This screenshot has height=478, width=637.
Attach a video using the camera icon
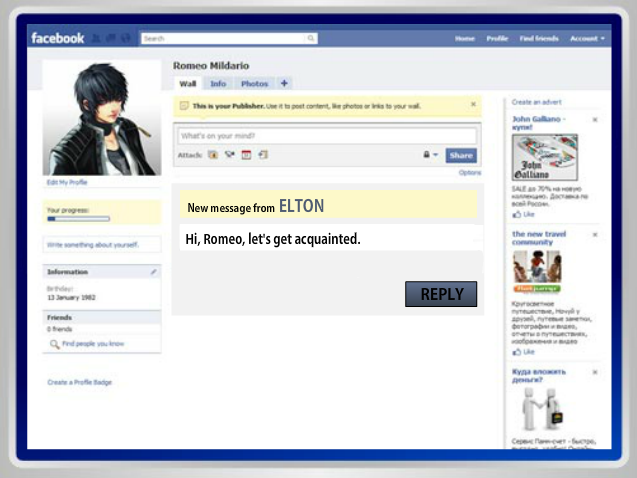click(230, 154)
